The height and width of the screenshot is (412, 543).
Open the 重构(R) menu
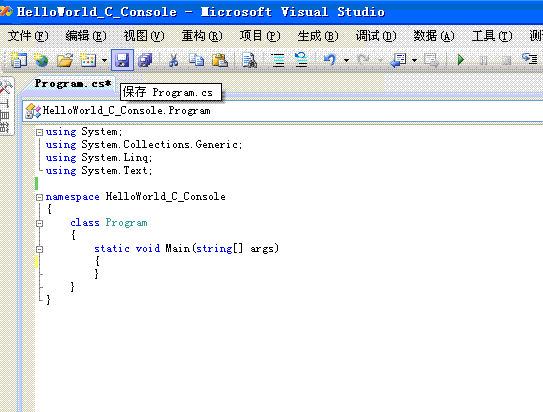click(x=202, y=36)
